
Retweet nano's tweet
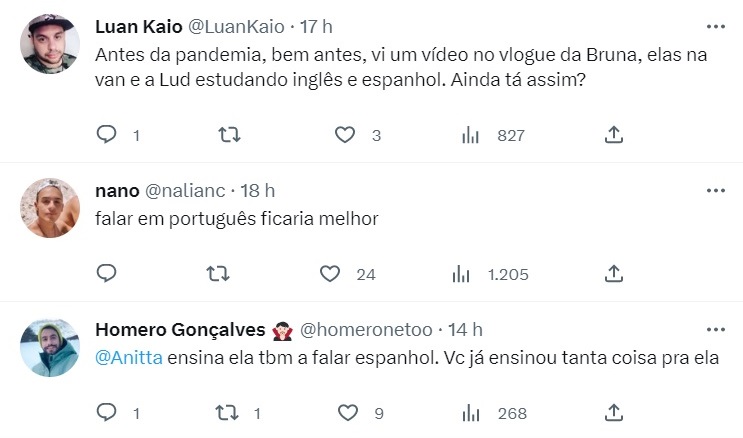216,273
